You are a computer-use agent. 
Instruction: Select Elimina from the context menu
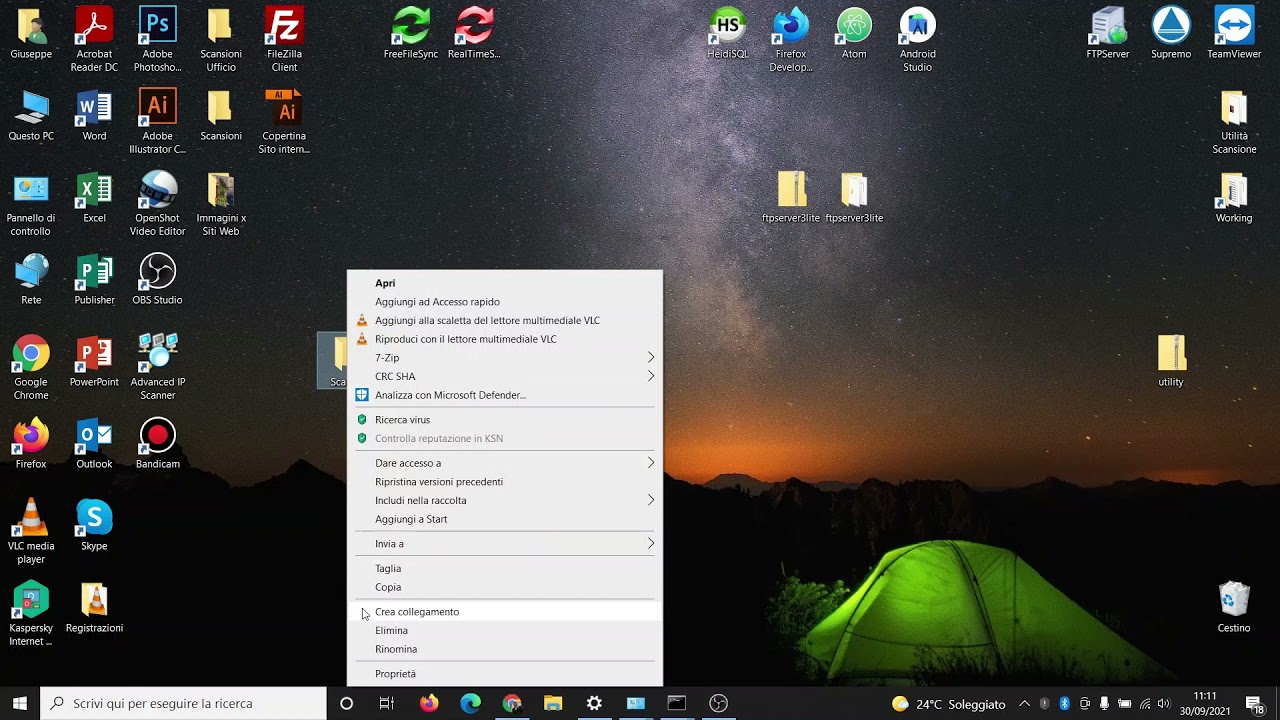(504, 631)
